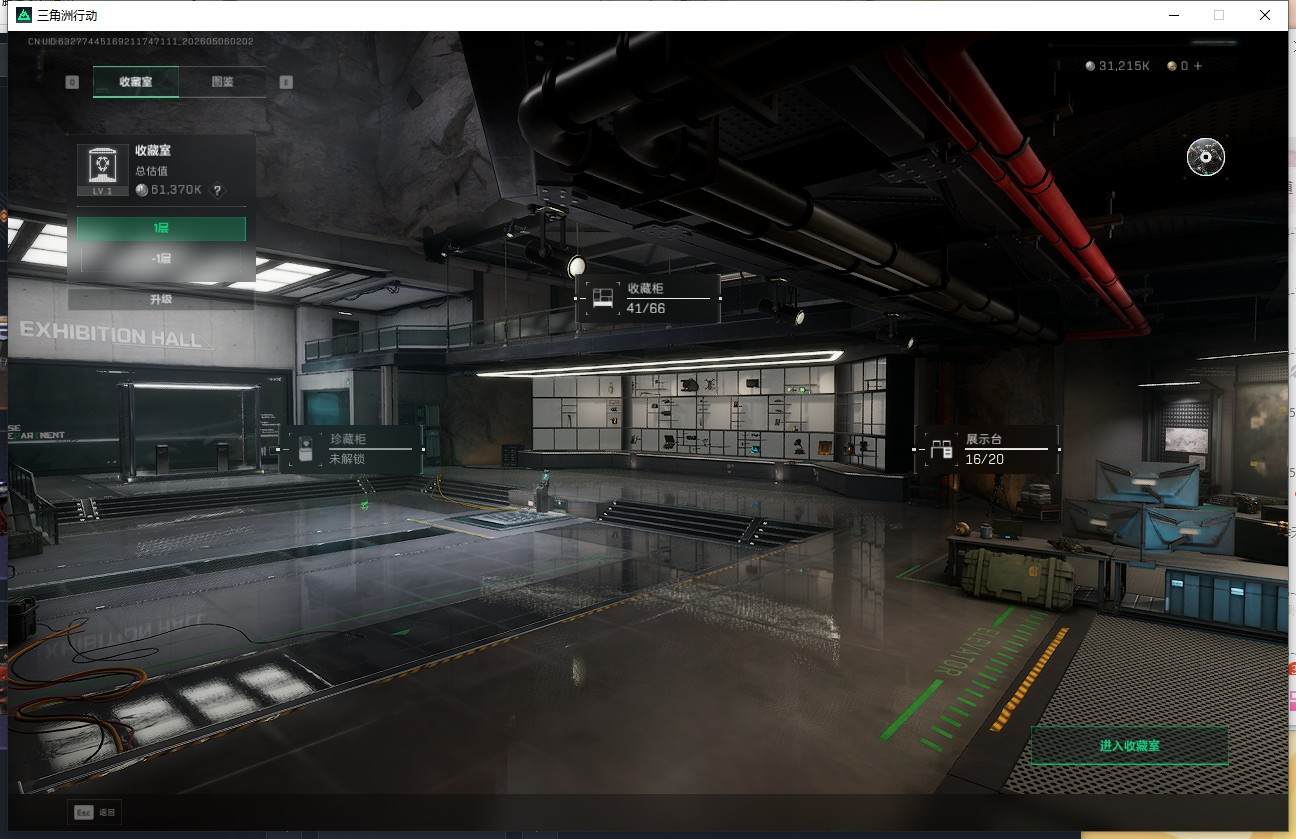Select the 收藏室 tab
The width and height of the screenshot is (1296, 839).
pyautogui.click(x=136, y=82)
